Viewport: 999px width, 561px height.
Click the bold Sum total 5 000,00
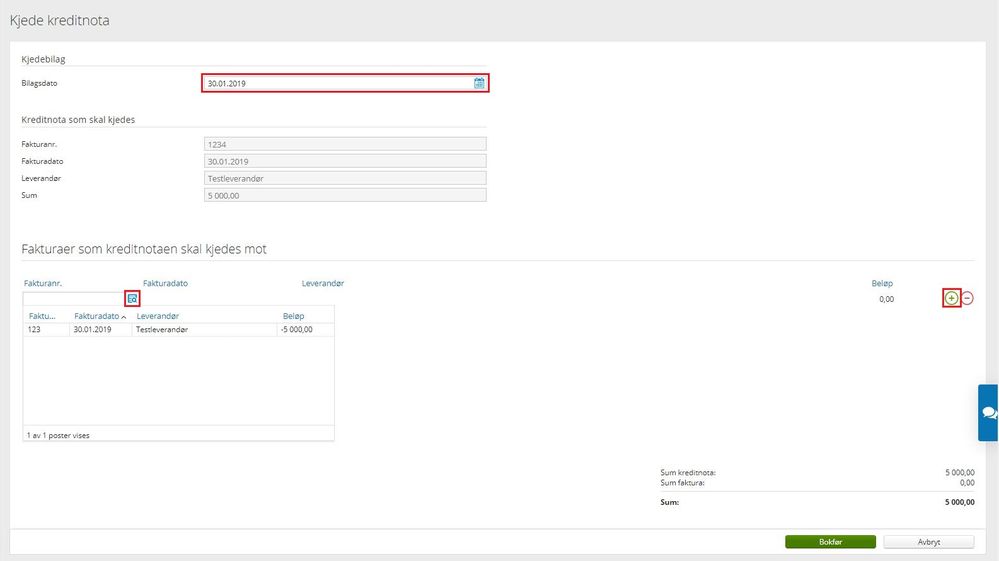coord(959,502)
